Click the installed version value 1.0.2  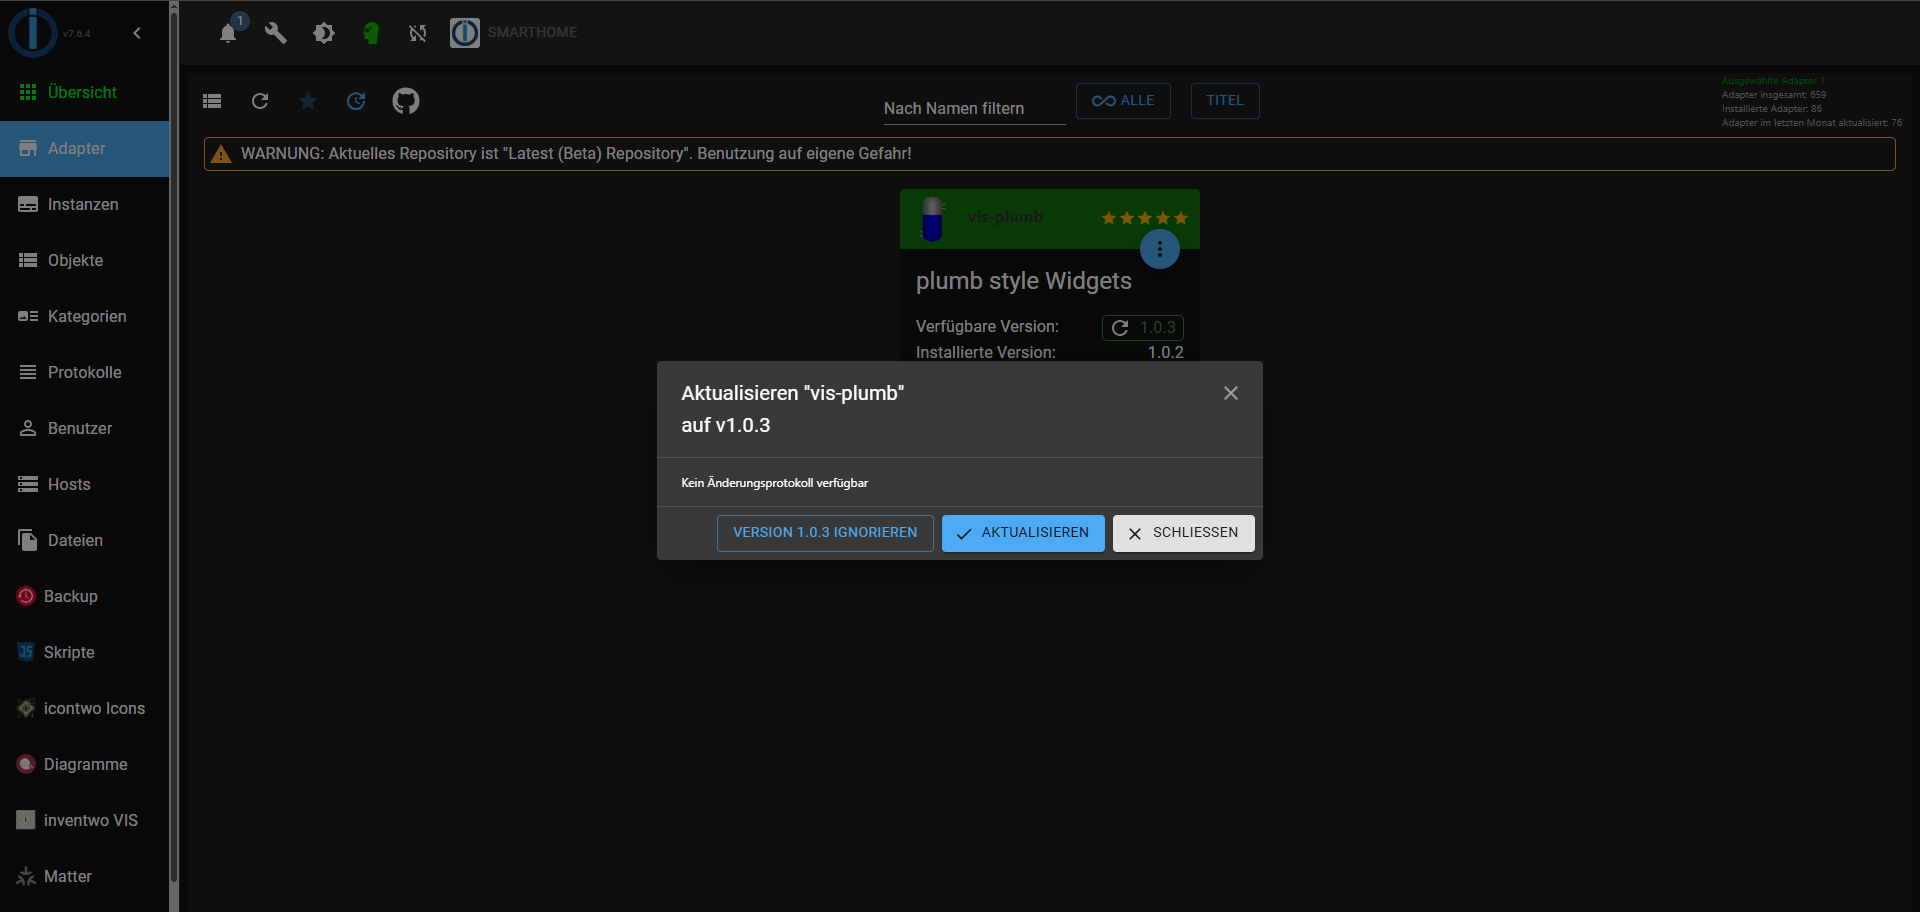(1166, 352)
